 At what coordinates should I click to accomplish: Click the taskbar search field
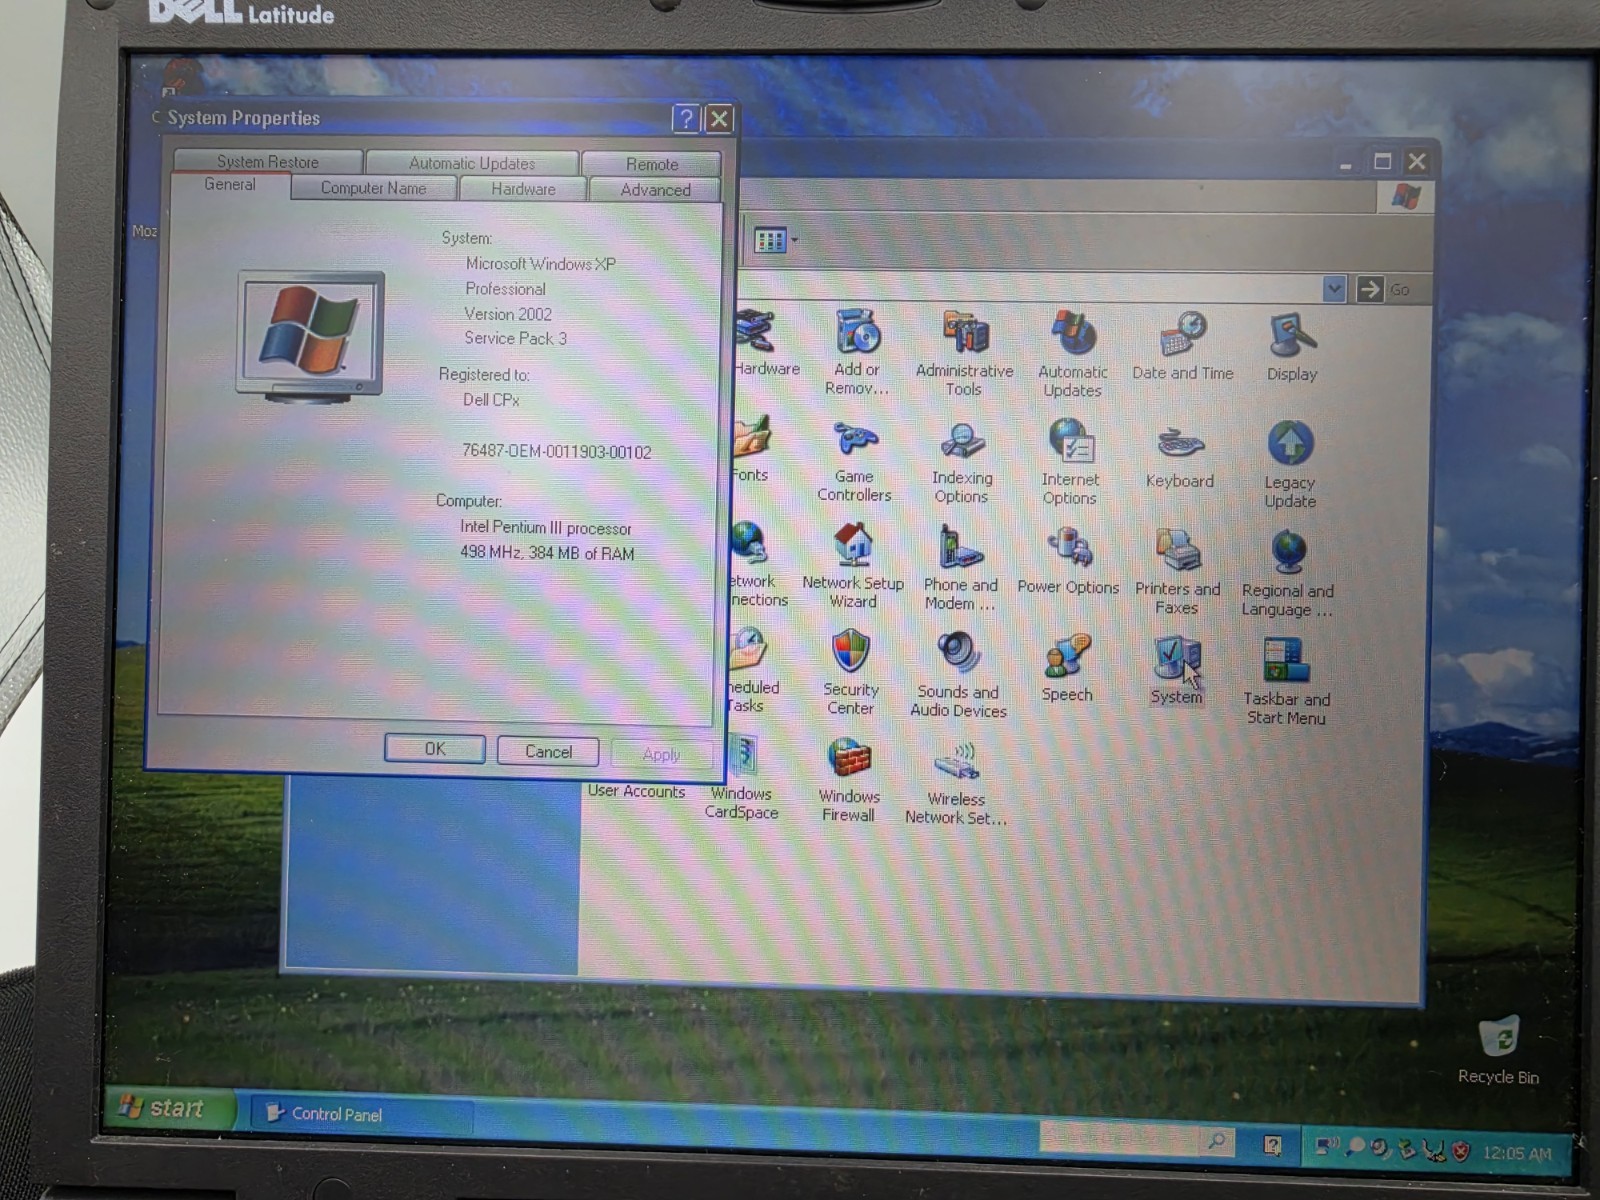(x=1118, y=1138)
